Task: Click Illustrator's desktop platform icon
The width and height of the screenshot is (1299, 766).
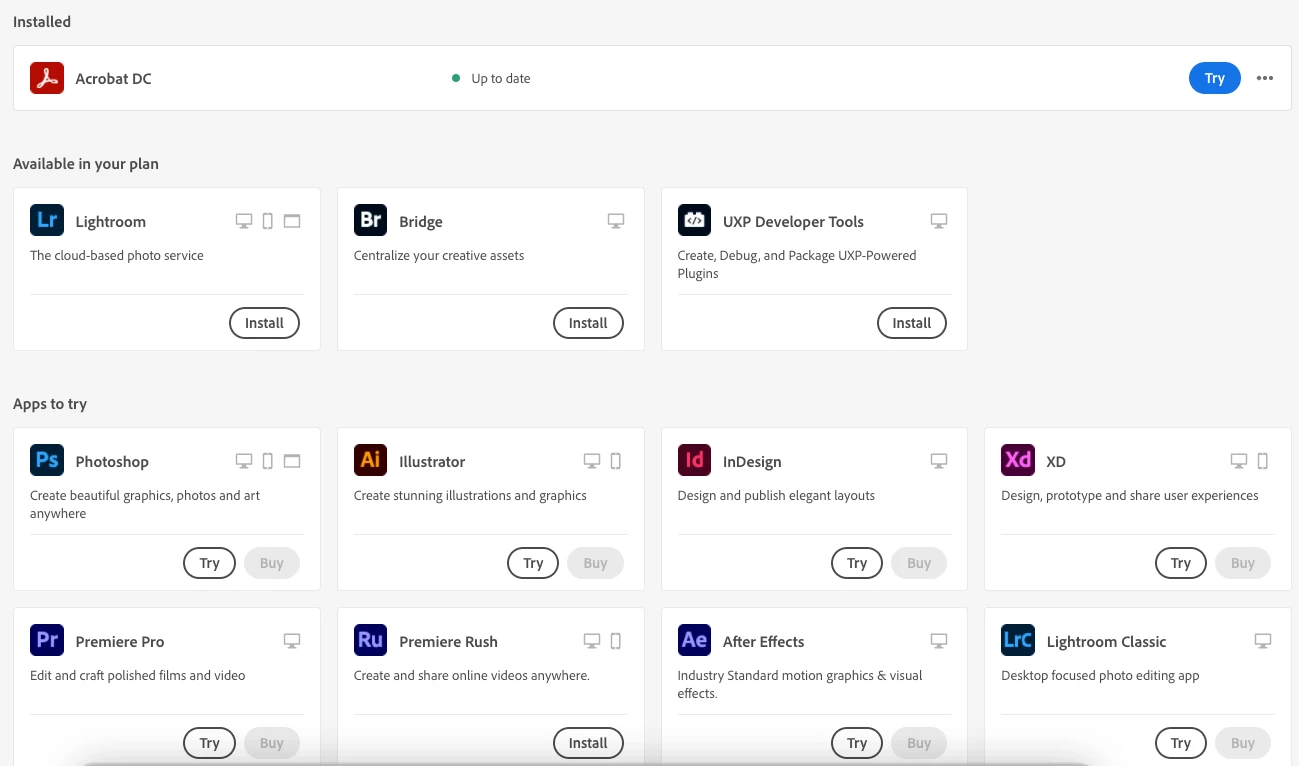Action: 592,461
